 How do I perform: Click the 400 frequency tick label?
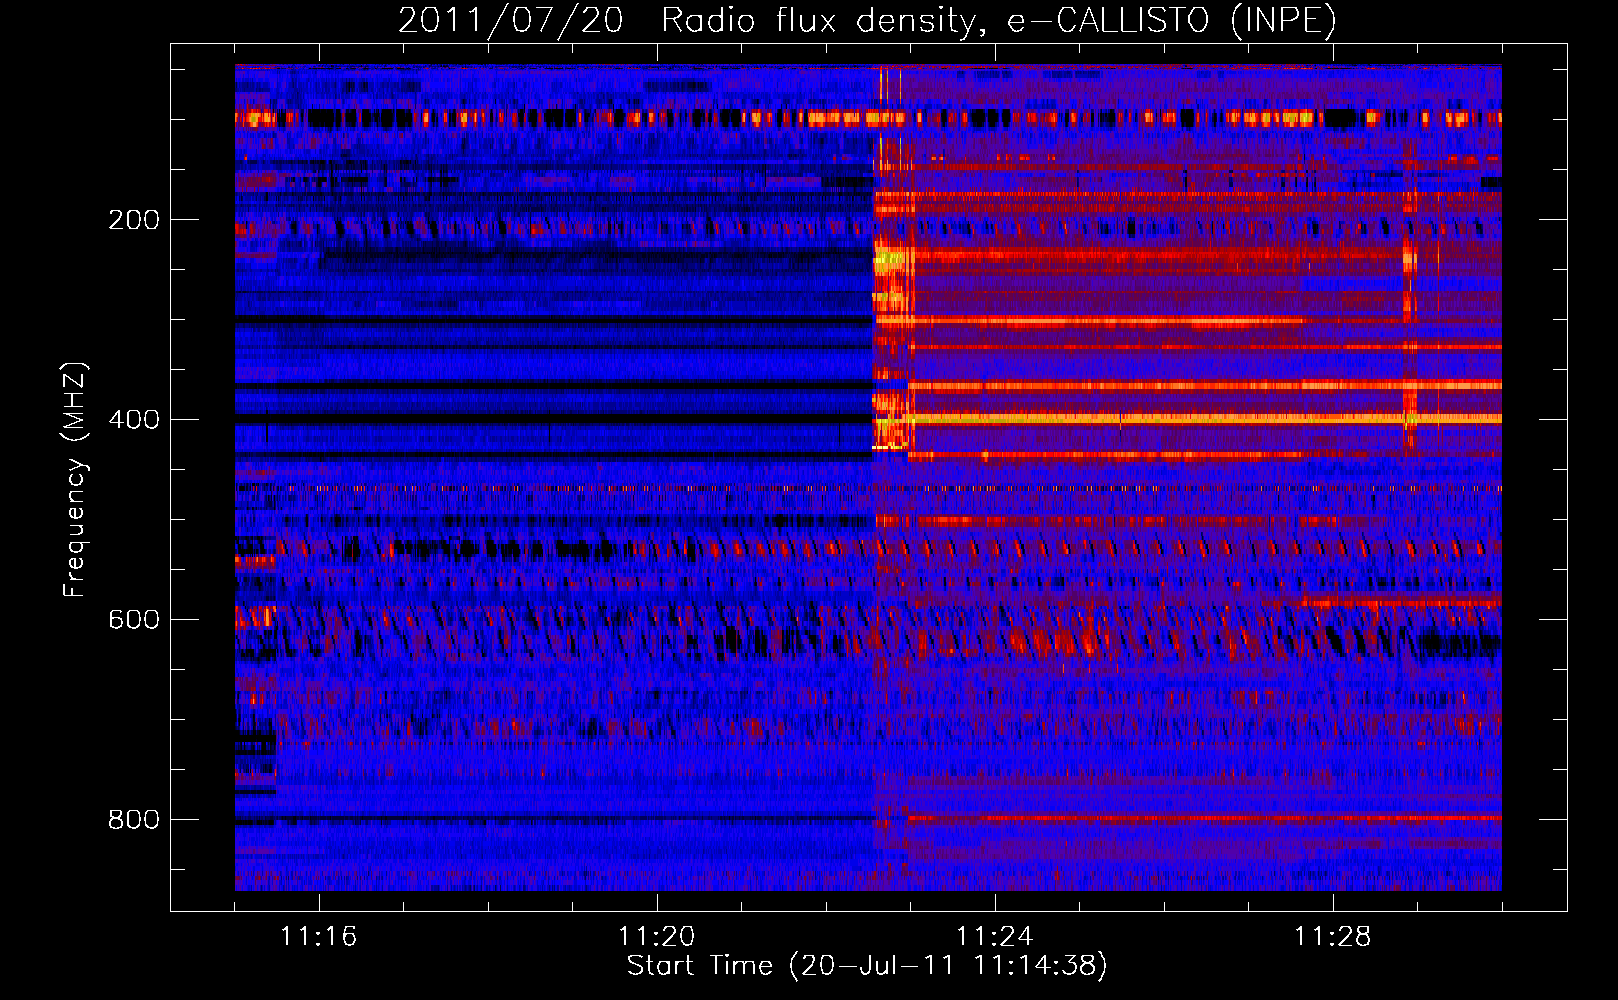(134, 419)
